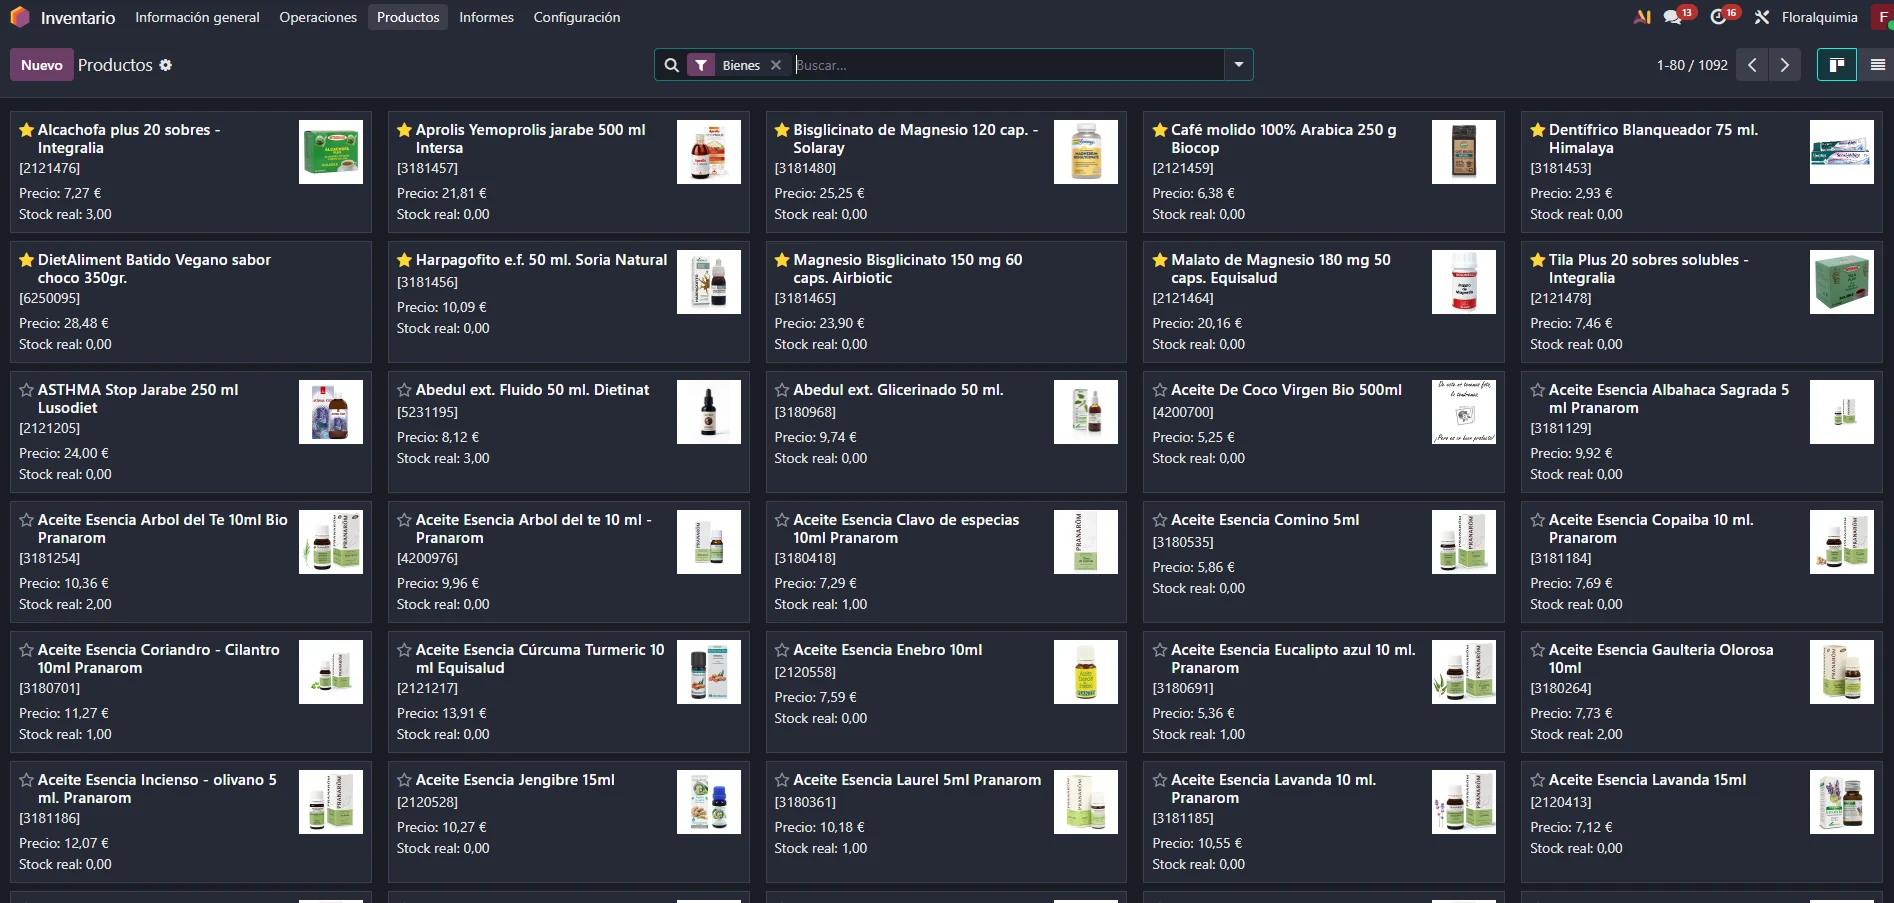Mark ASTHMA Stop Jarabe as favorite
This screenshot has height=903, width=1894.
[x=27, y=390]
